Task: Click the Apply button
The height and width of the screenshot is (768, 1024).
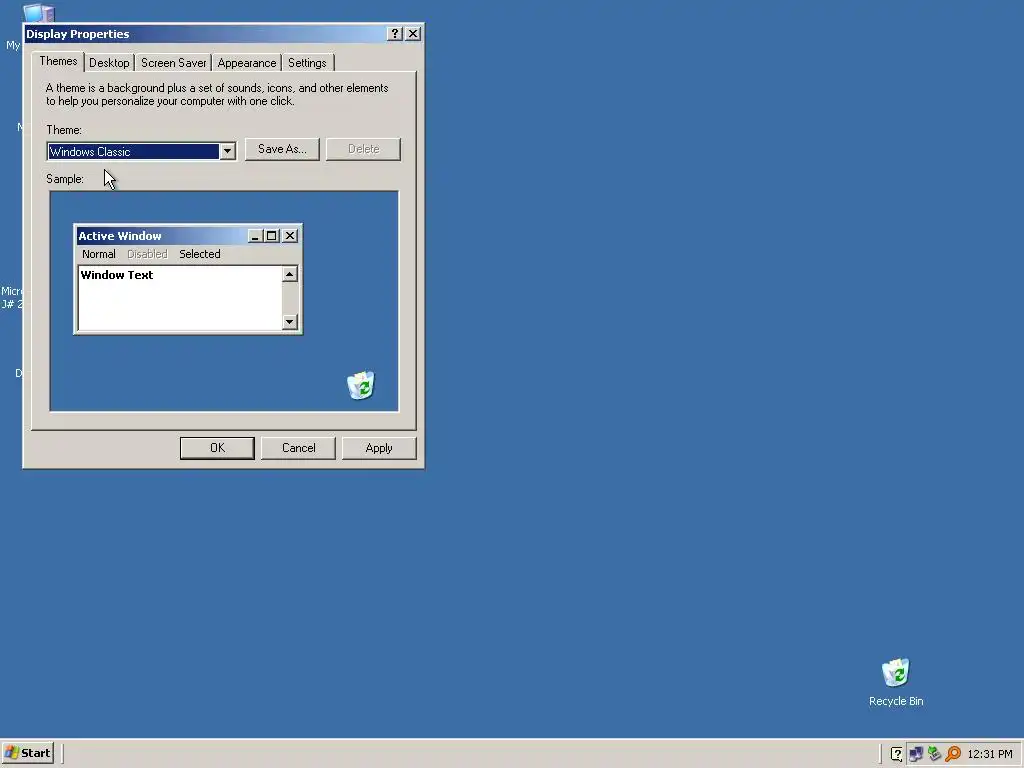Action: click(x=379, y=448)
